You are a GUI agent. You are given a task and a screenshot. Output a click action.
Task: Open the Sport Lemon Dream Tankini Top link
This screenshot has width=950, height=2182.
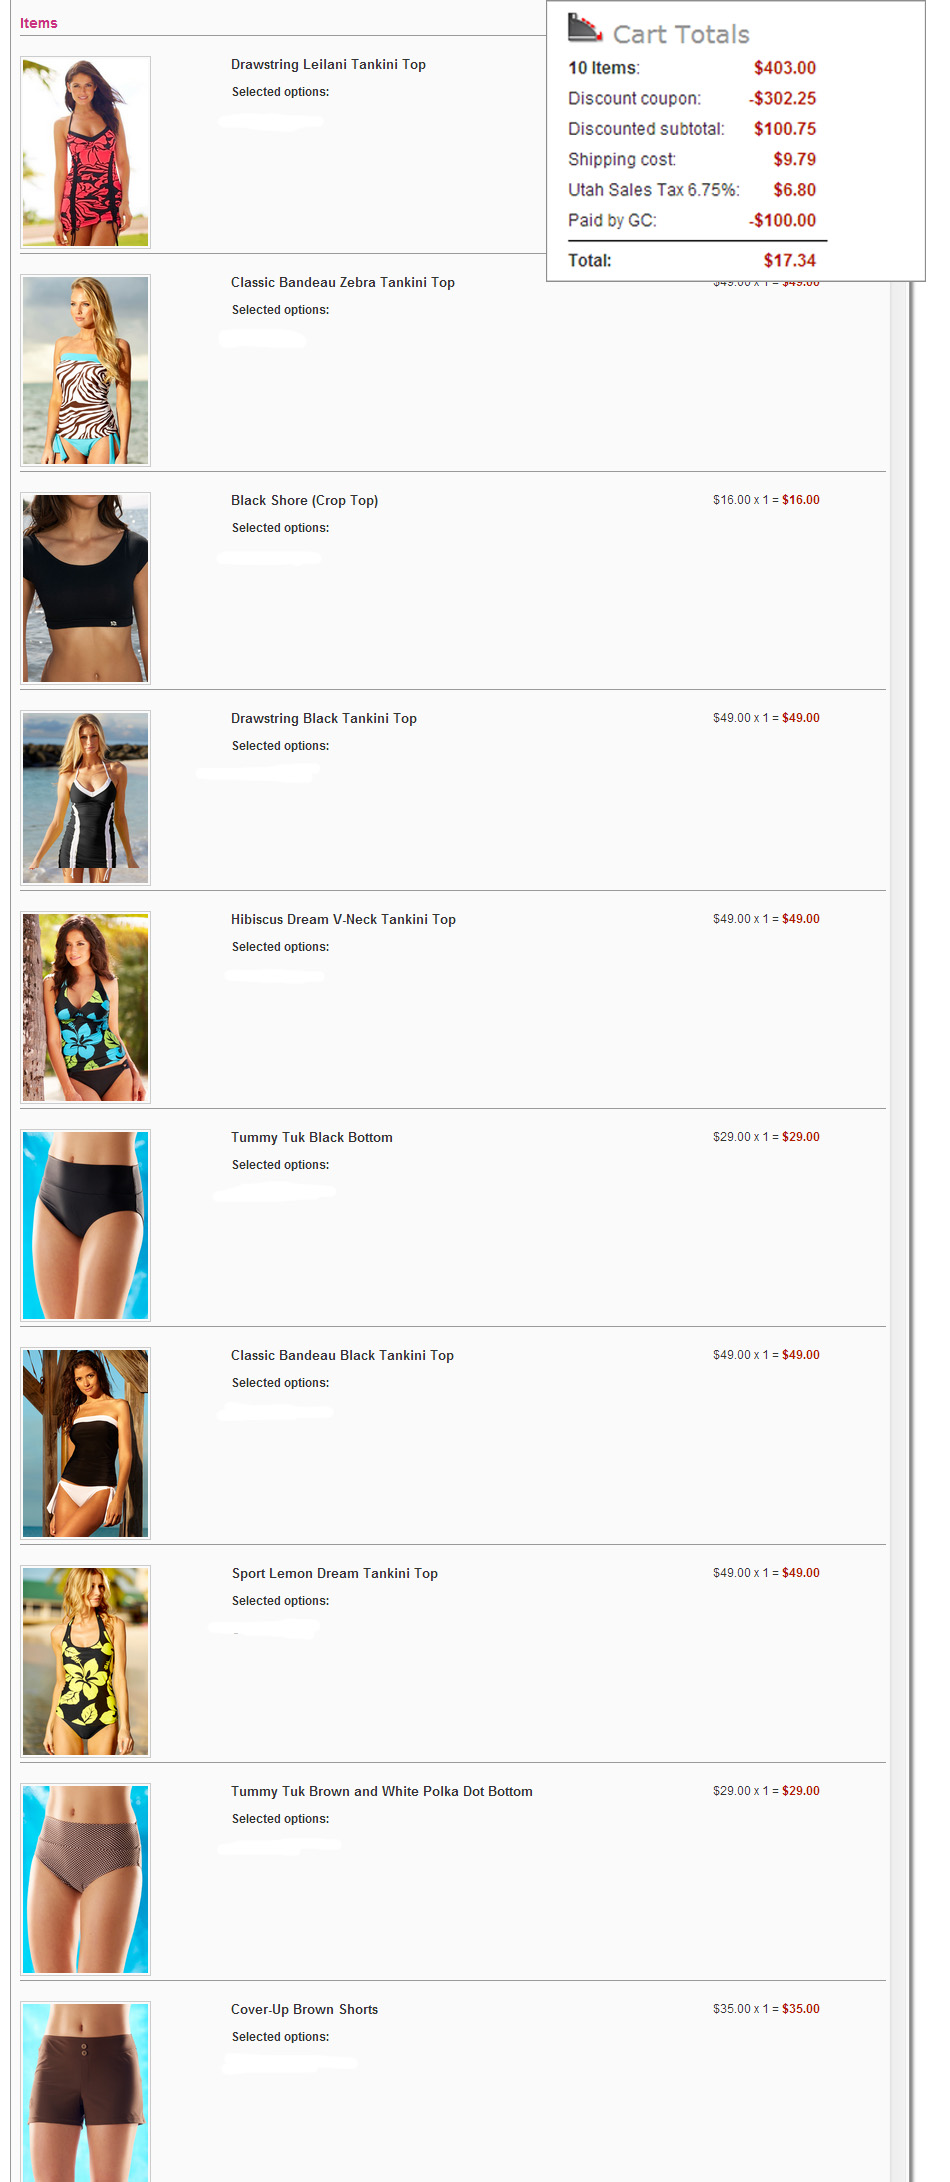pos(335,1573)
